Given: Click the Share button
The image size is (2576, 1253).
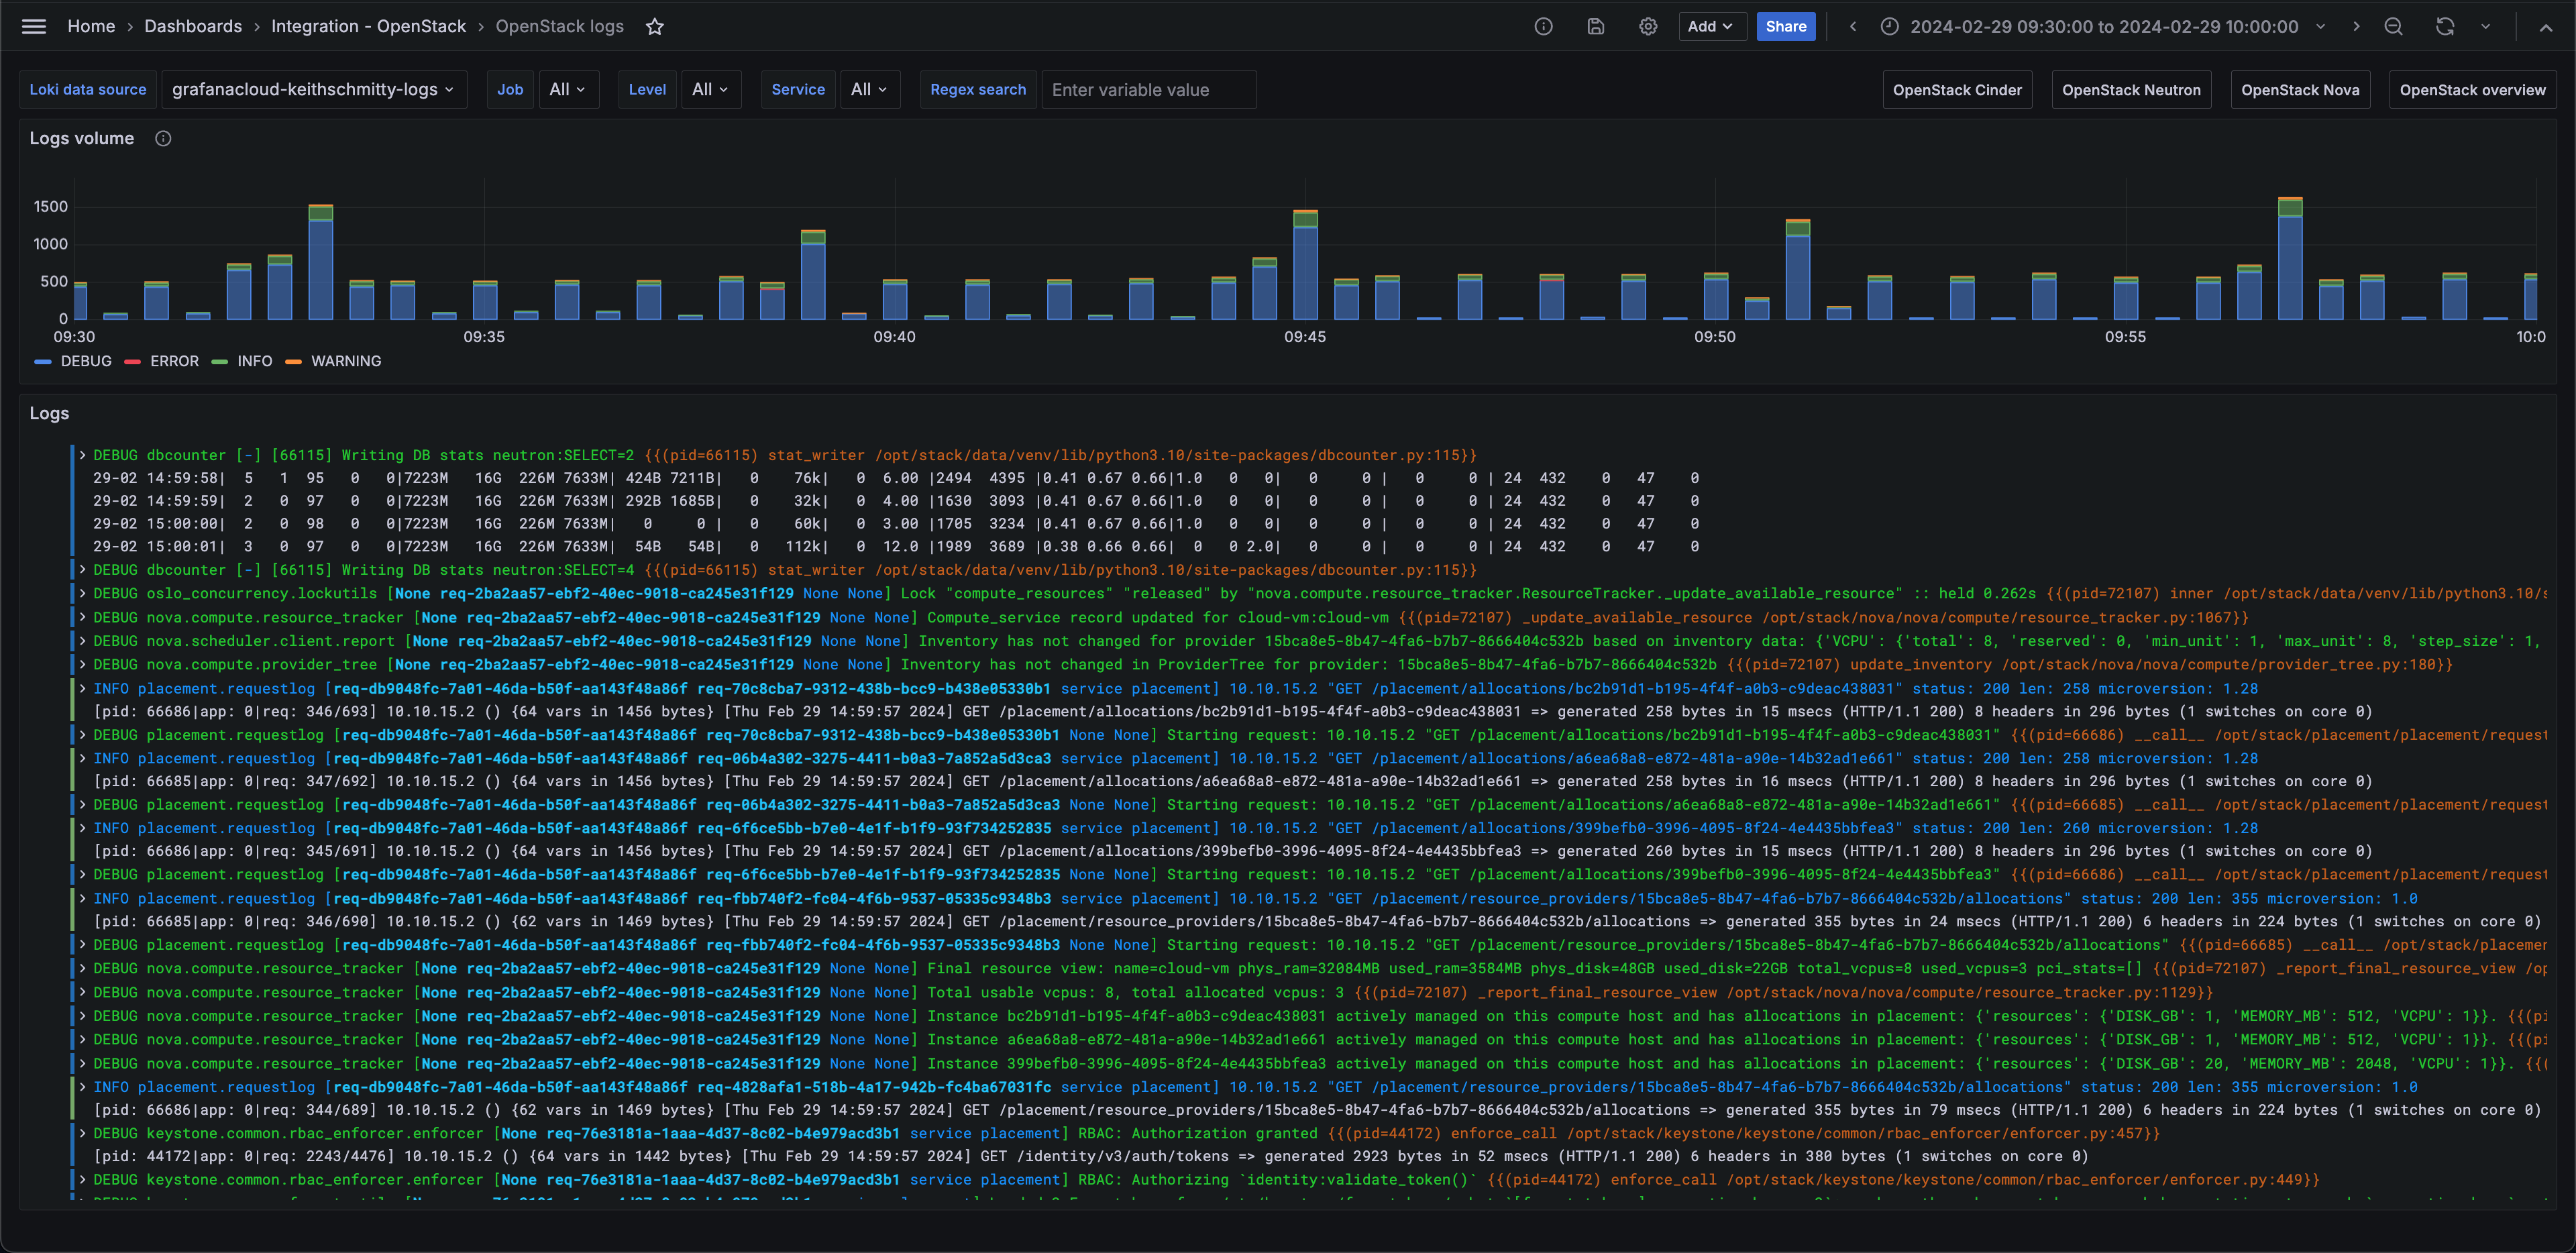Looking at the screenshot, I should click(x=1785, y=27).
